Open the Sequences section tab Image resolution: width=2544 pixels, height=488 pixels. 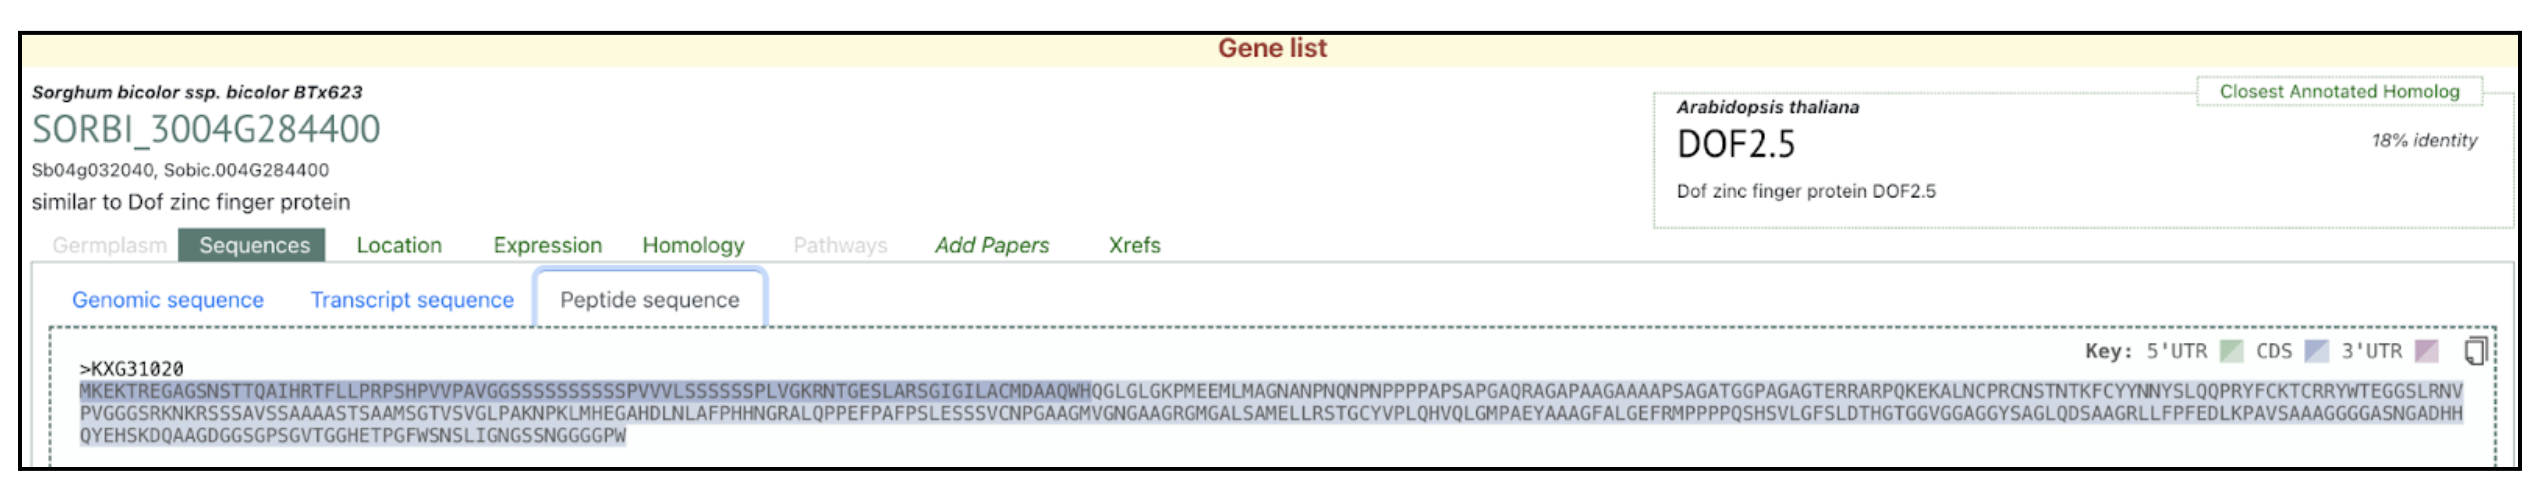click(254, 245)
